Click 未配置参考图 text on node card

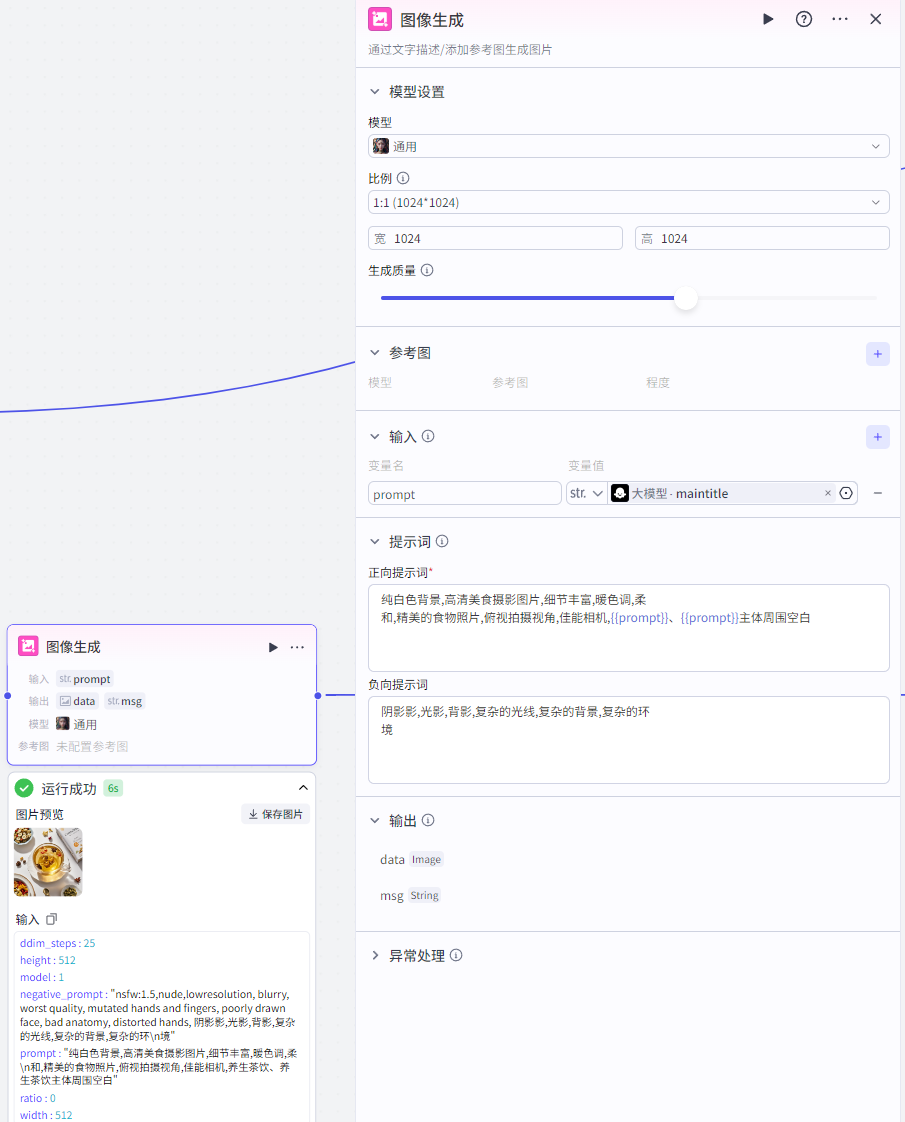(x=92, y=747)
